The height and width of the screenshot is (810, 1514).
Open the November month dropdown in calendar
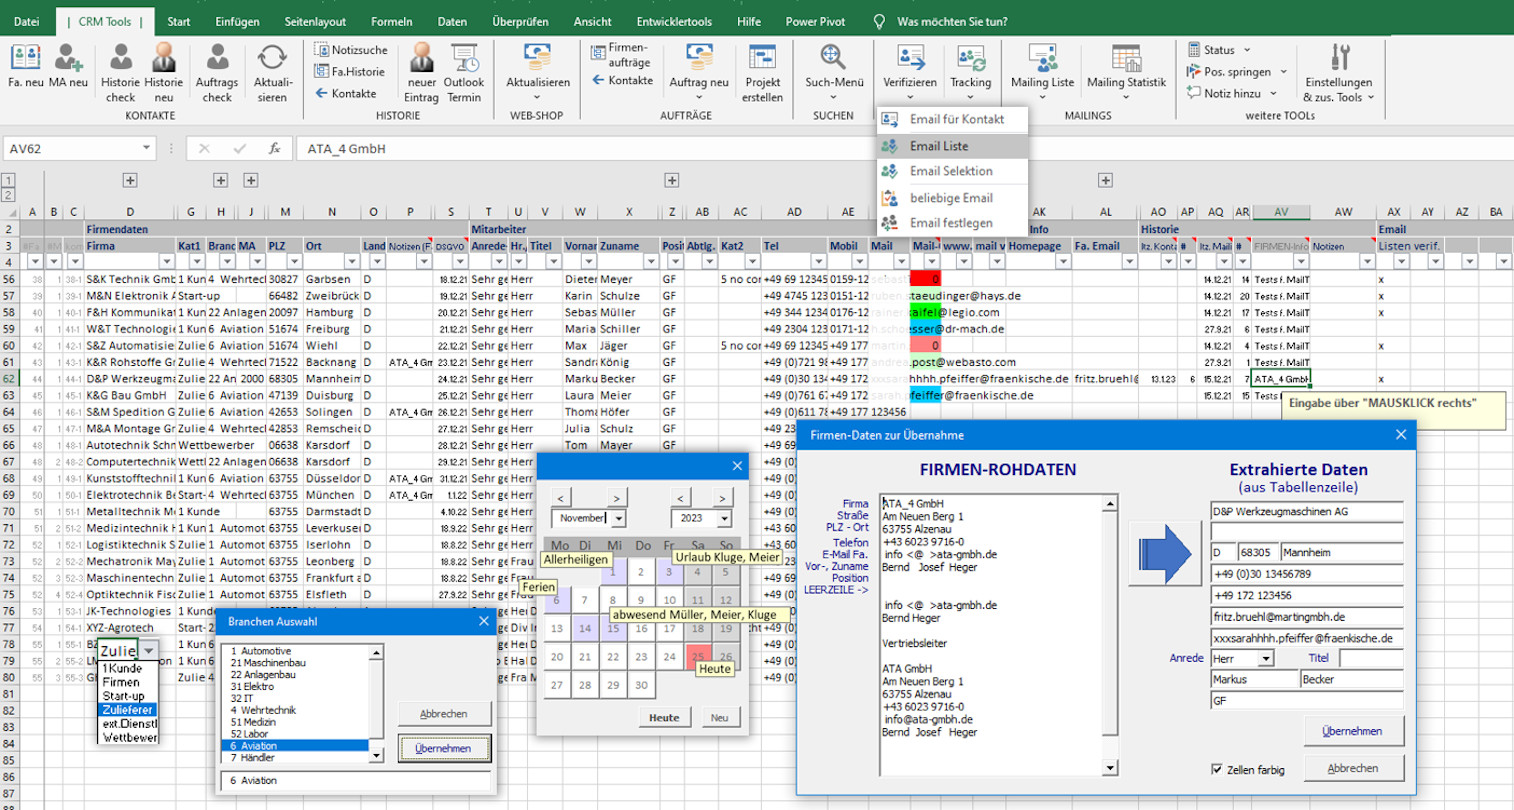[618, 518]
